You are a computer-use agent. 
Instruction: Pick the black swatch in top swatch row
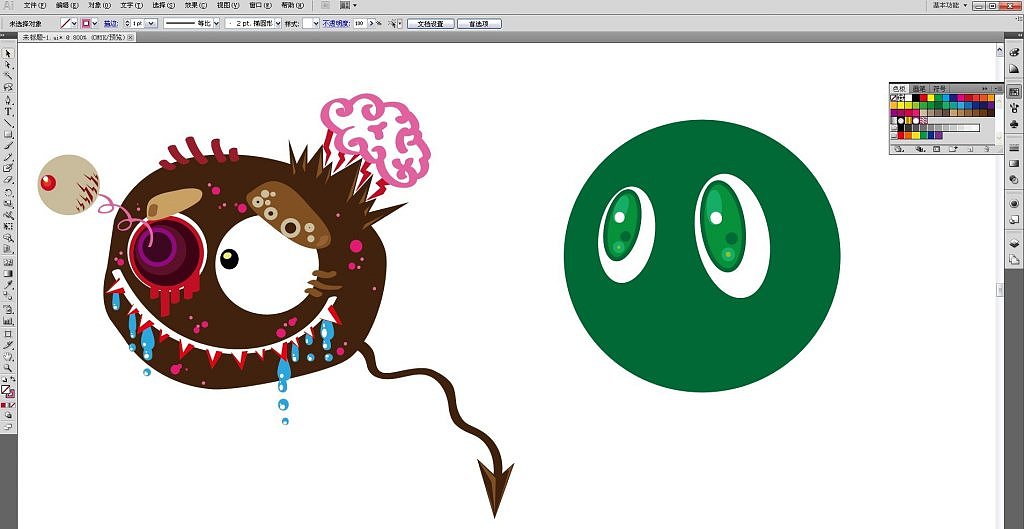(916, 98)
